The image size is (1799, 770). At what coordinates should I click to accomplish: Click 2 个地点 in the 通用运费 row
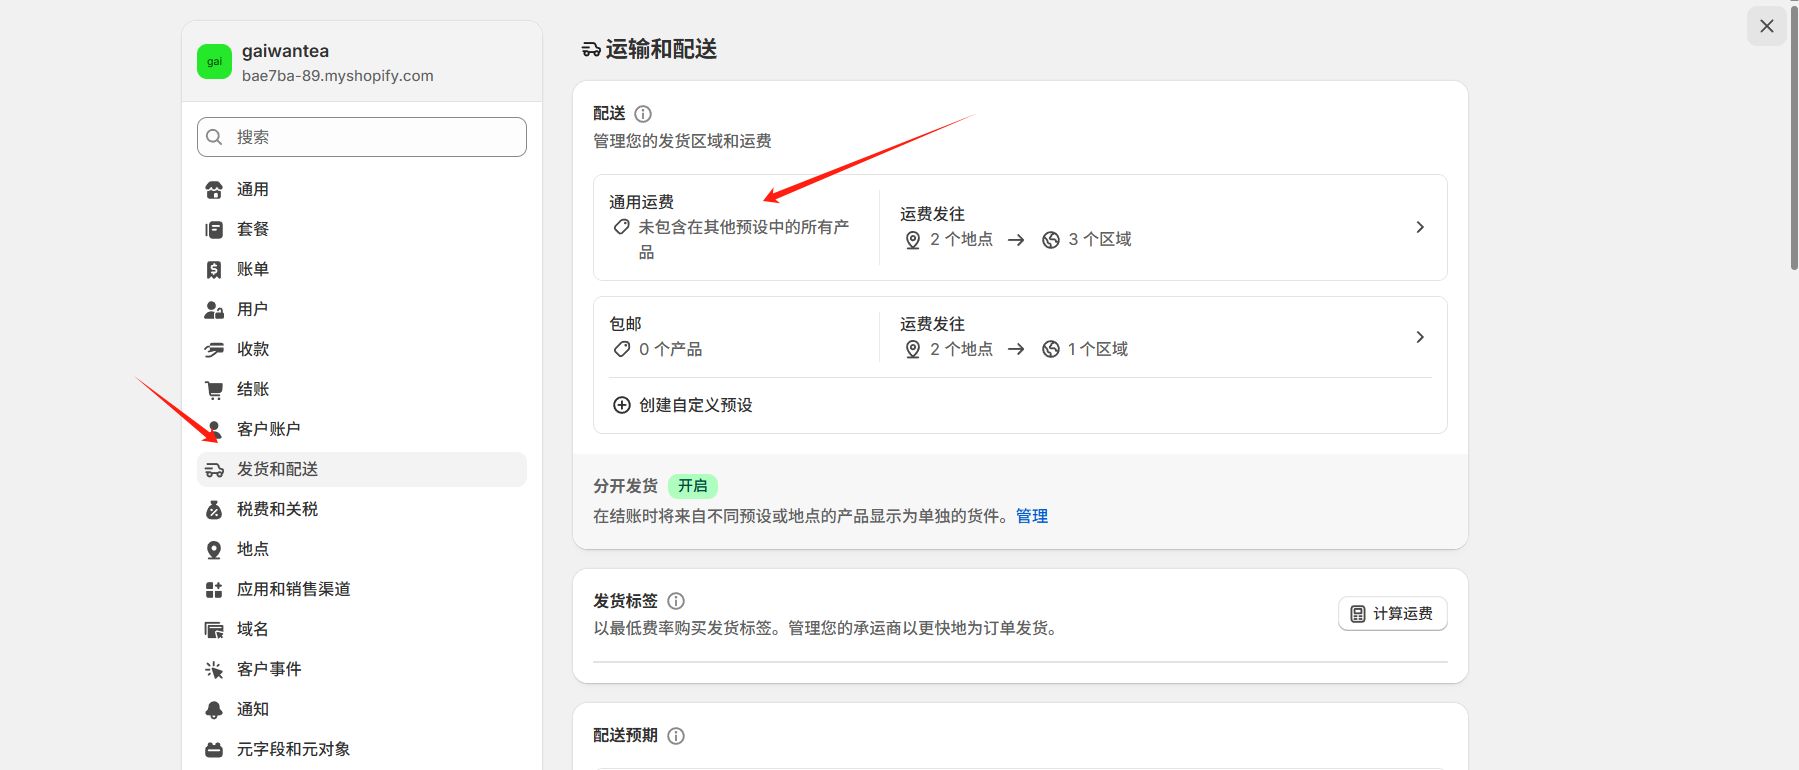962,240
